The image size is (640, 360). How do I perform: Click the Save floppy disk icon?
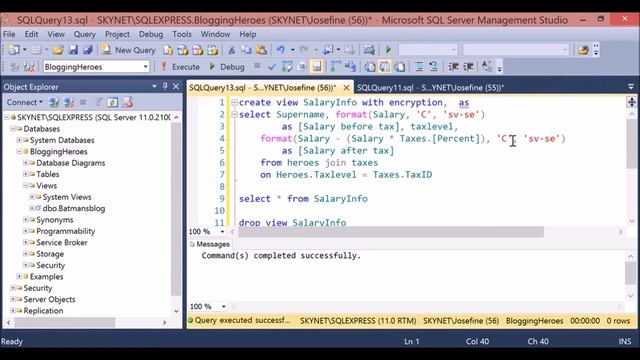click(73, 50)
